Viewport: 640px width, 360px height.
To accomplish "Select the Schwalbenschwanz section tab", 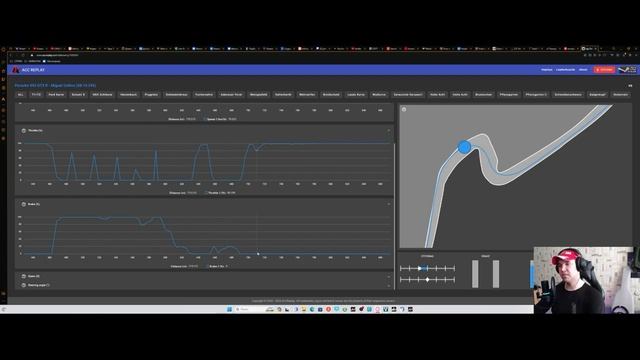I will (x=568, y=94).
